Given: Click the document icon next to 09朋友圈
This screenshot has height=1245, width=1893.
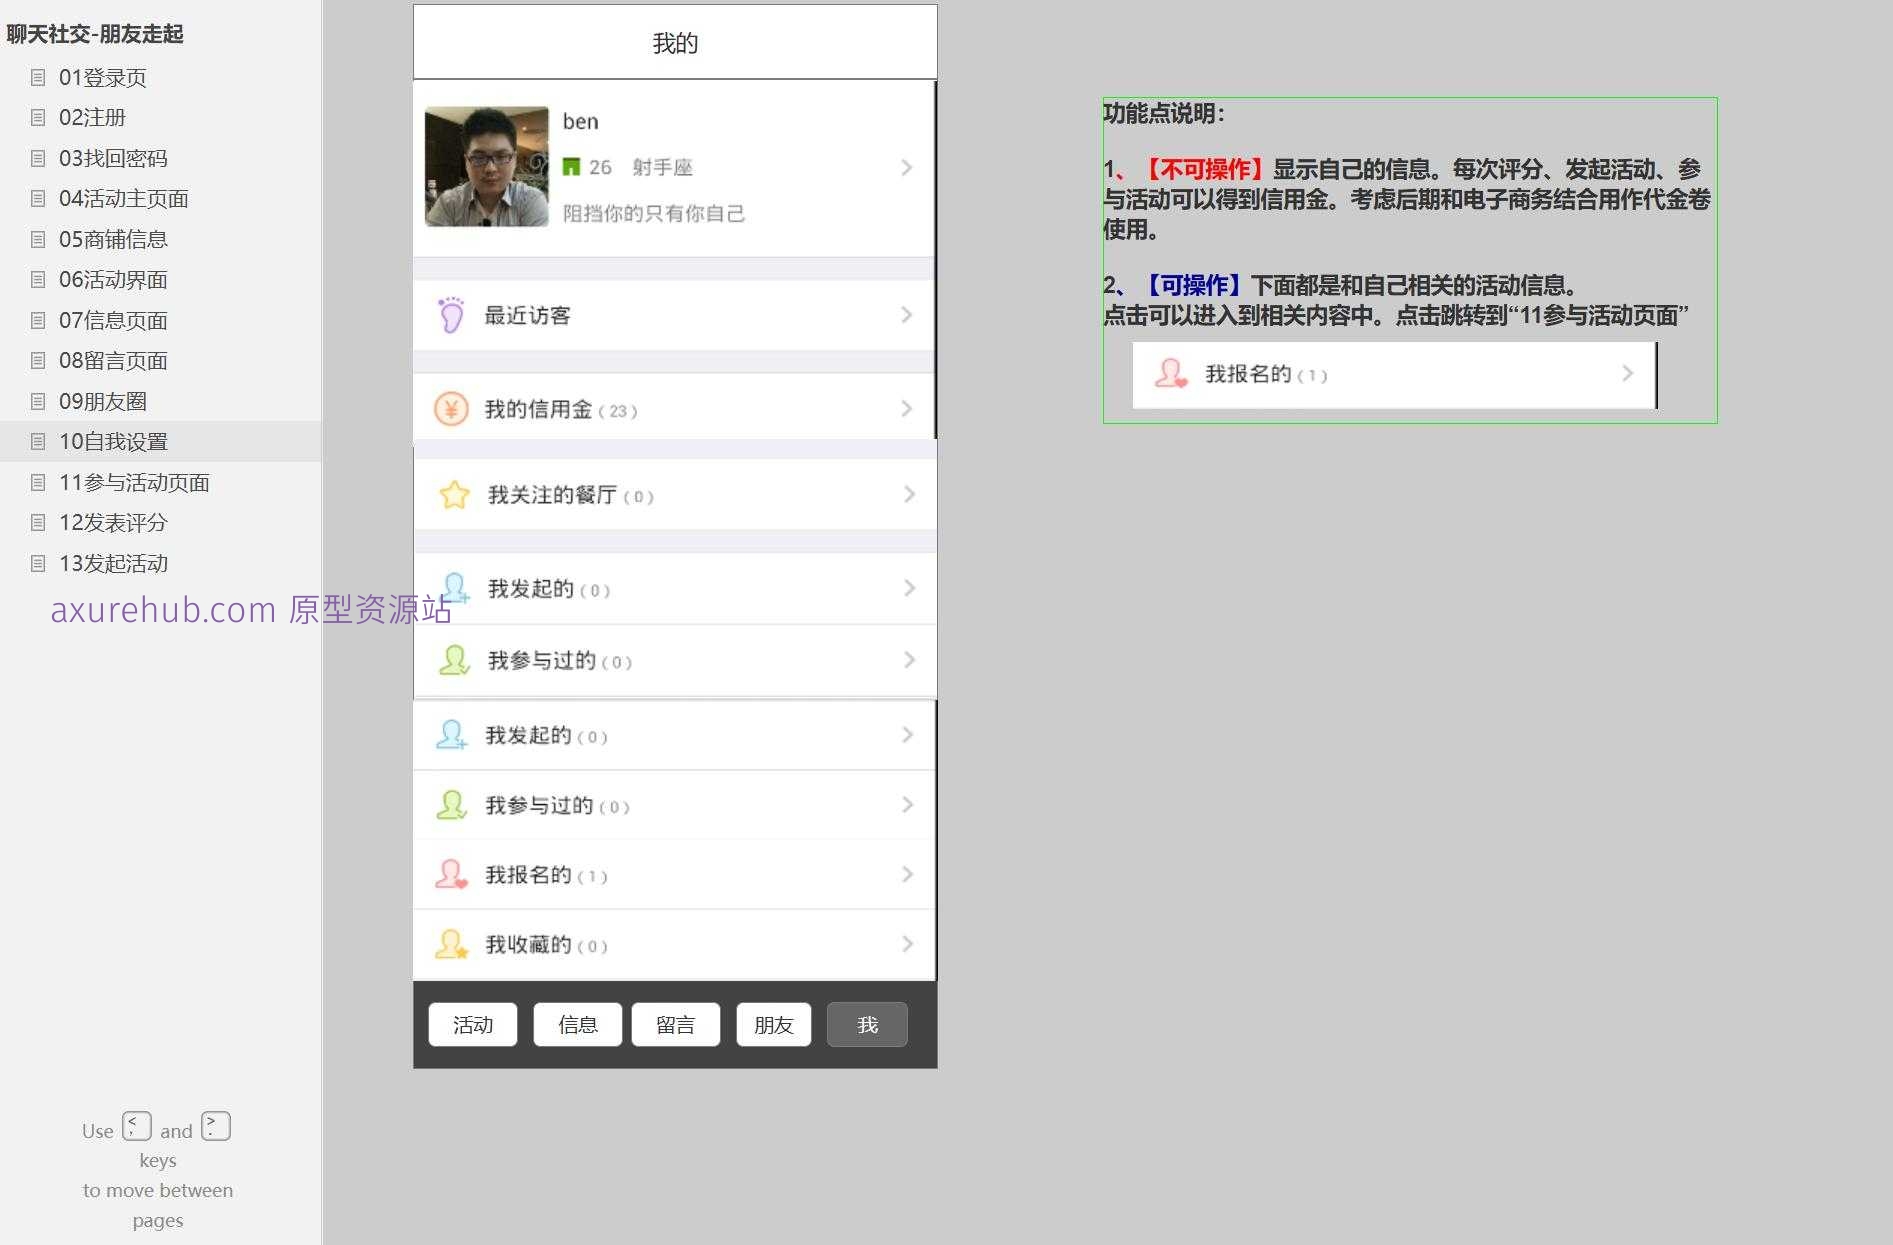Looking at the screenshot, I should [x=38, y=400].
